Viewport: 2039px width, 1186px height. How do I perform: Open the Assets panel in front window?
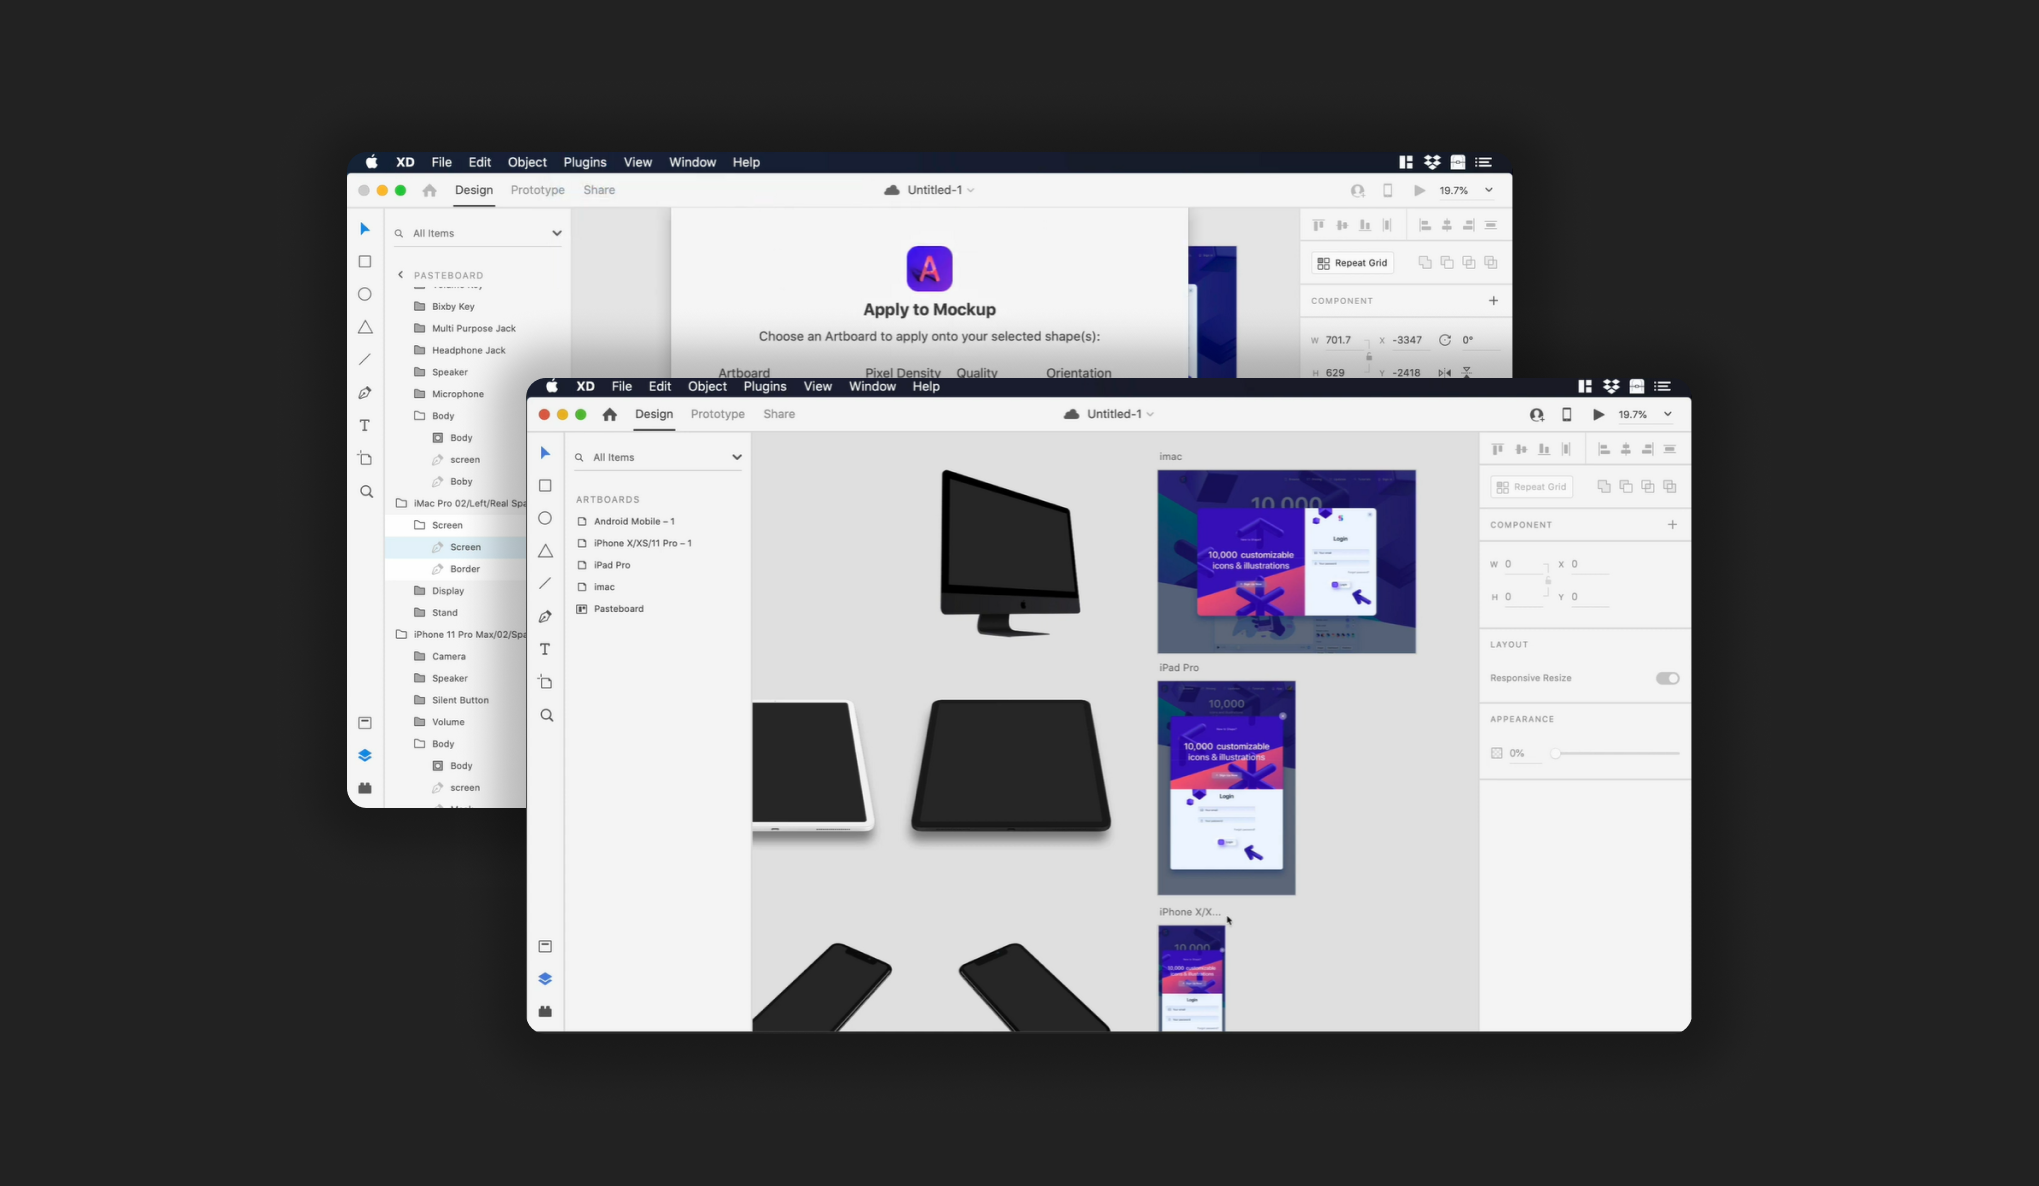point(545,946)
